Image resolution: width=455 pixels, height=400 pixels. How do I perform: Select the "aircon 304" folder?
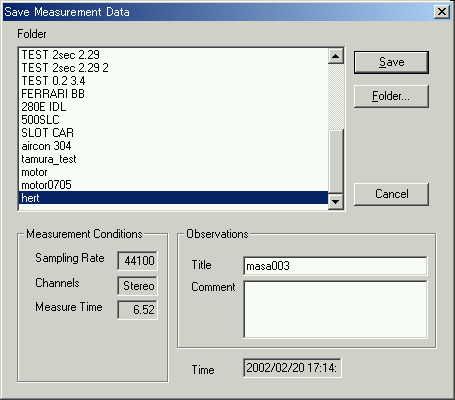point(173,146)
